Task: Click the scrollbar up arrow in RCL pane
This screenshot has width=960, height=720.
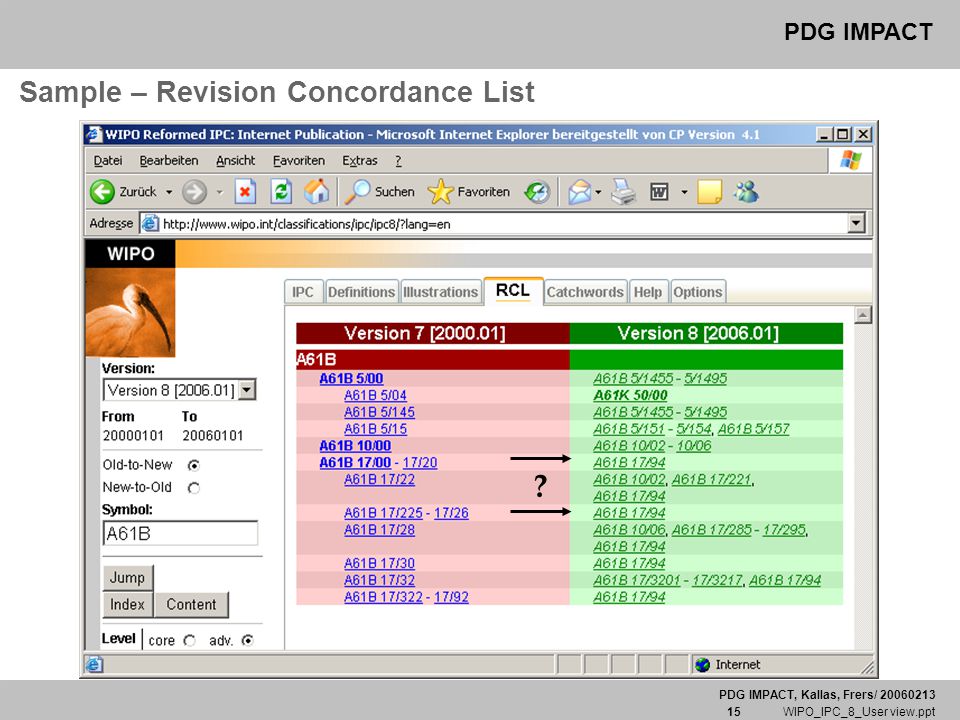Action: [863, 315]
